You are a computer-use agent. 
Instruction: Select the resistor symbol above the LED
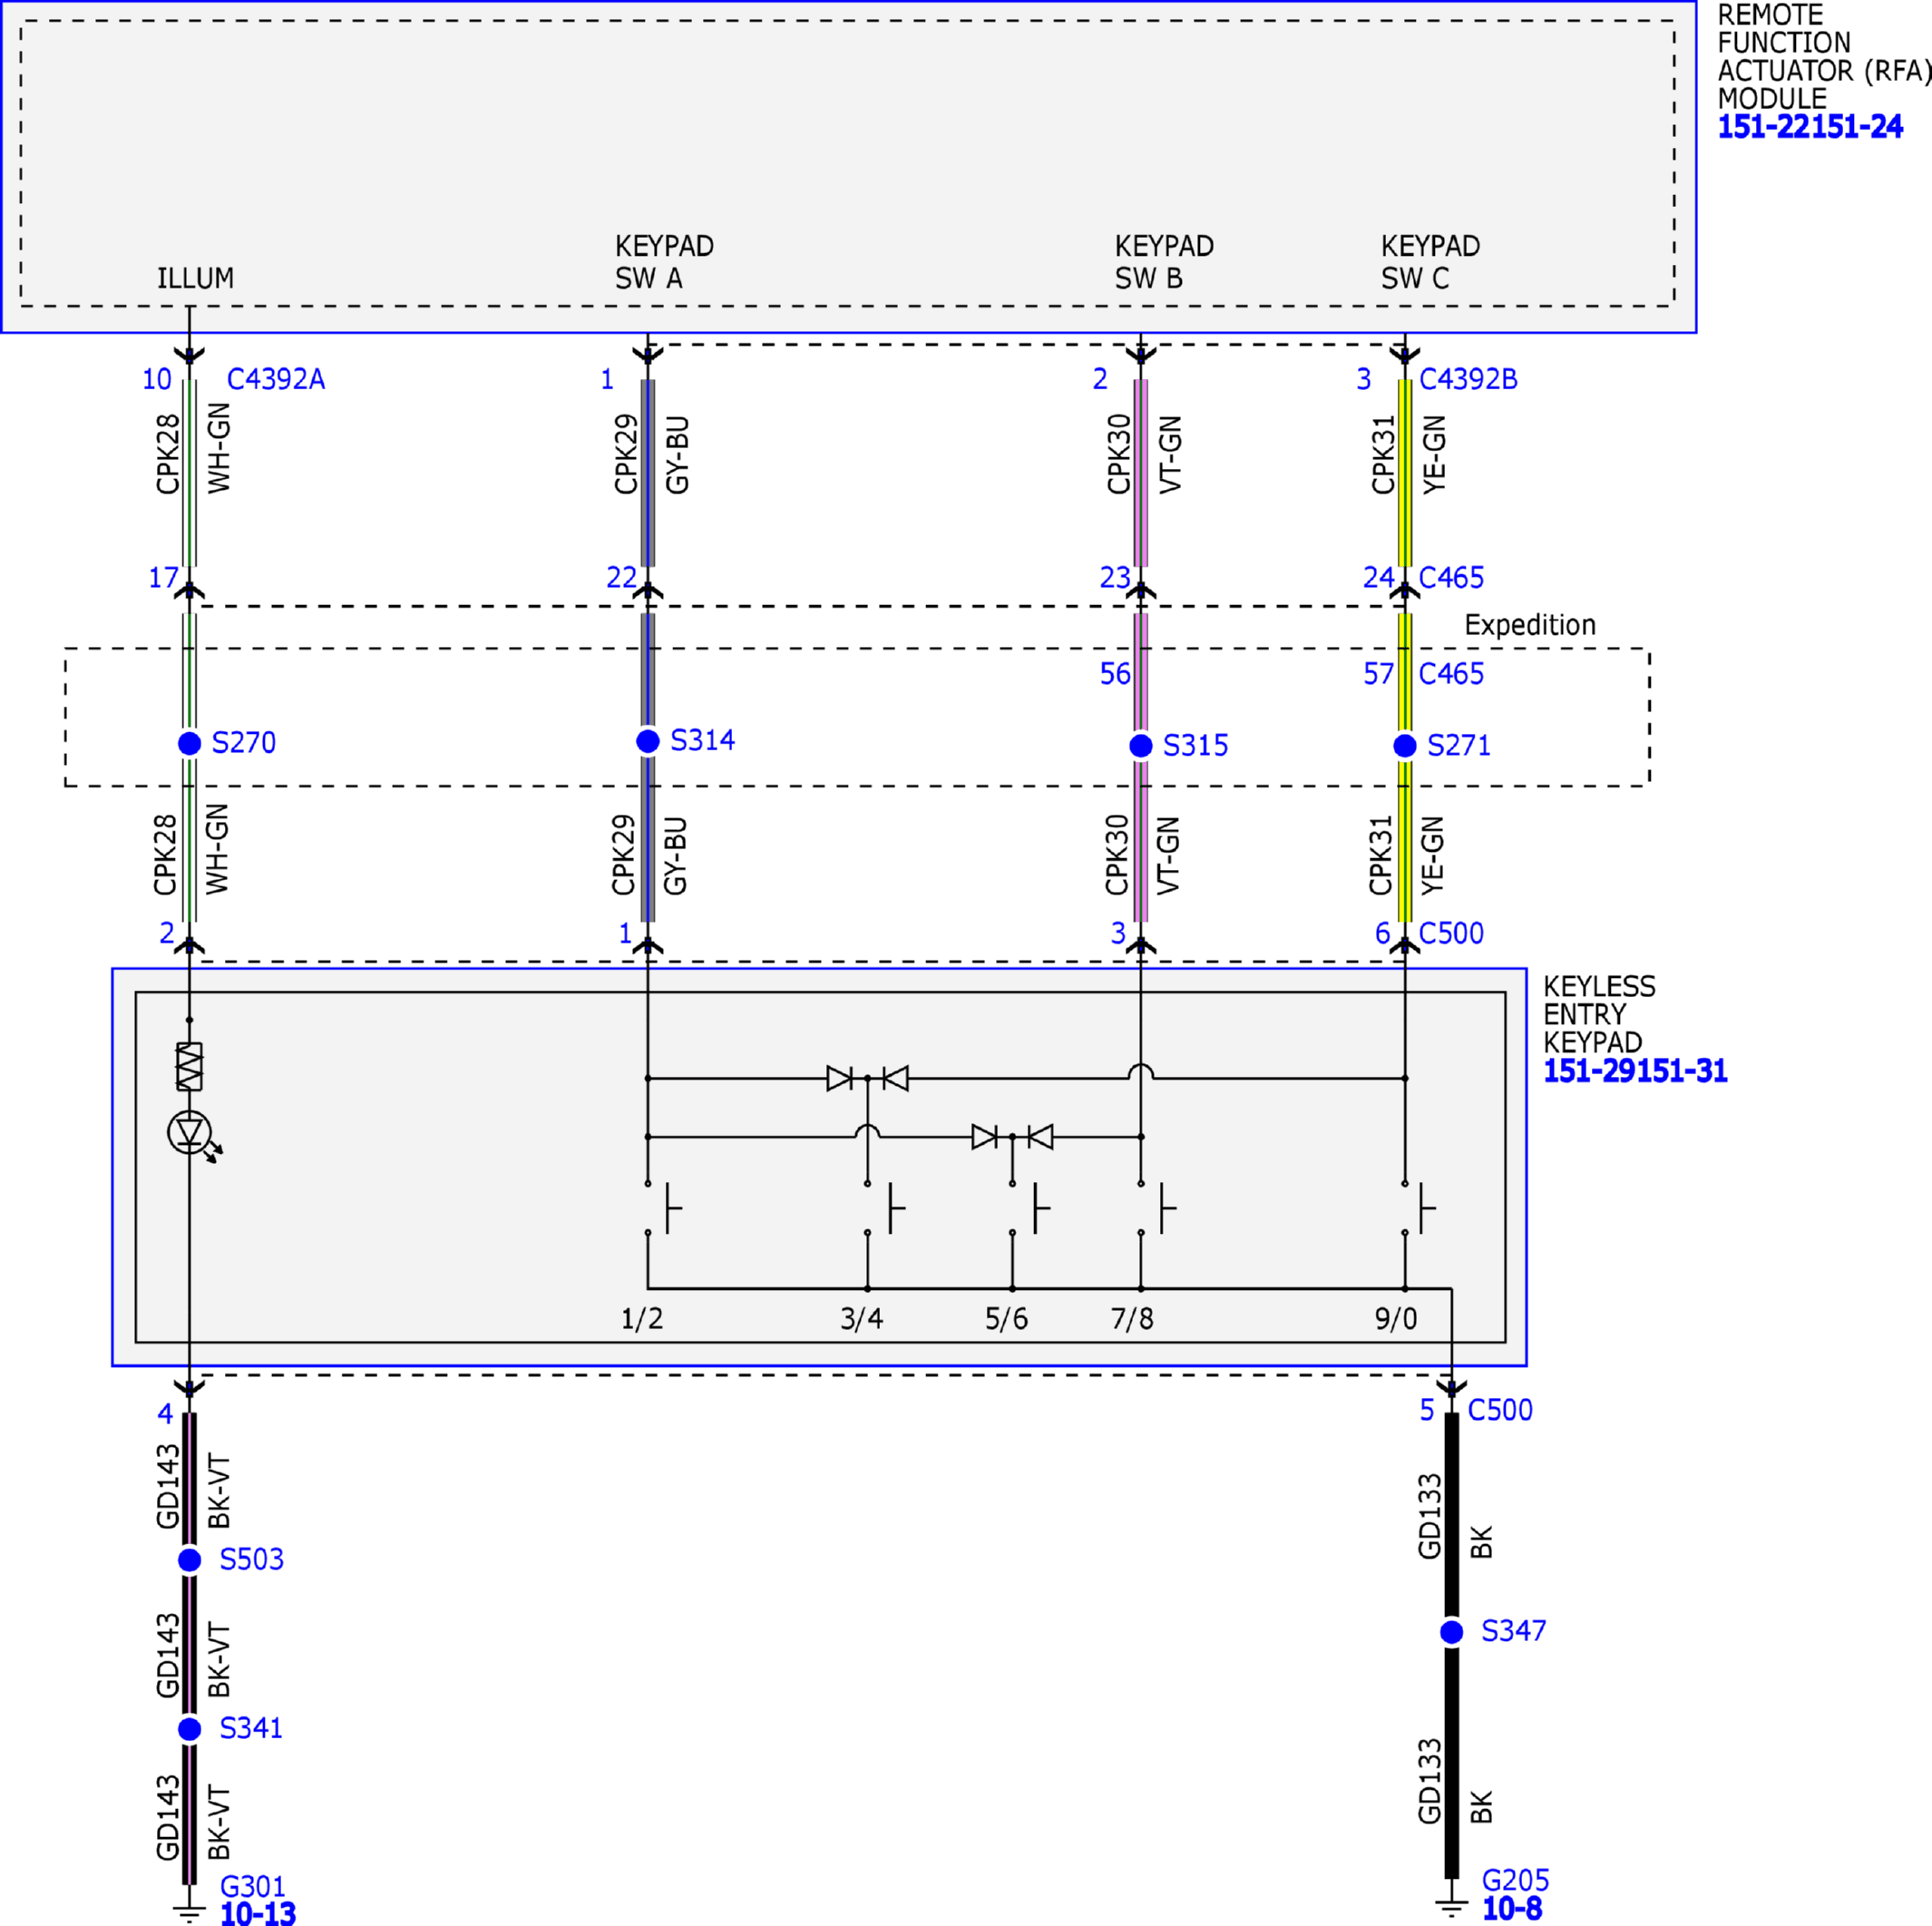(189, 1066)
